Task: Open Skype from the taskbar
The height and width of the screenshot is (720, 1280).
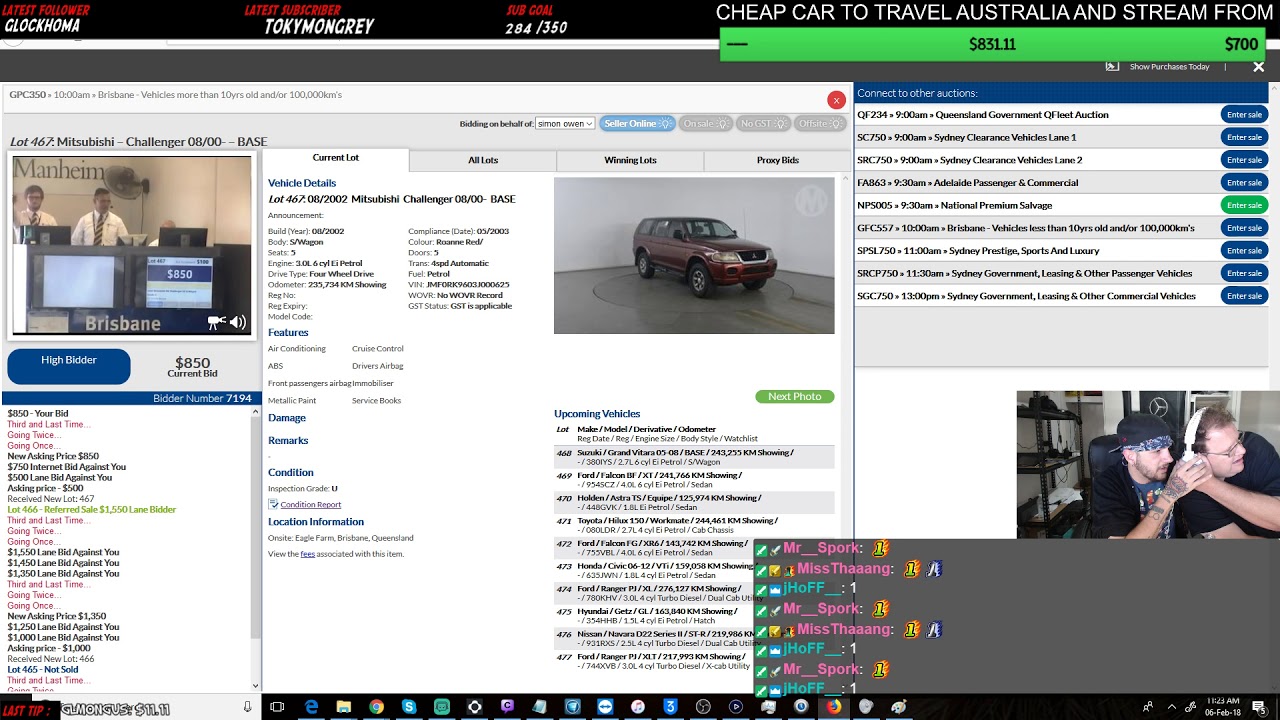Action: (409, 707)
